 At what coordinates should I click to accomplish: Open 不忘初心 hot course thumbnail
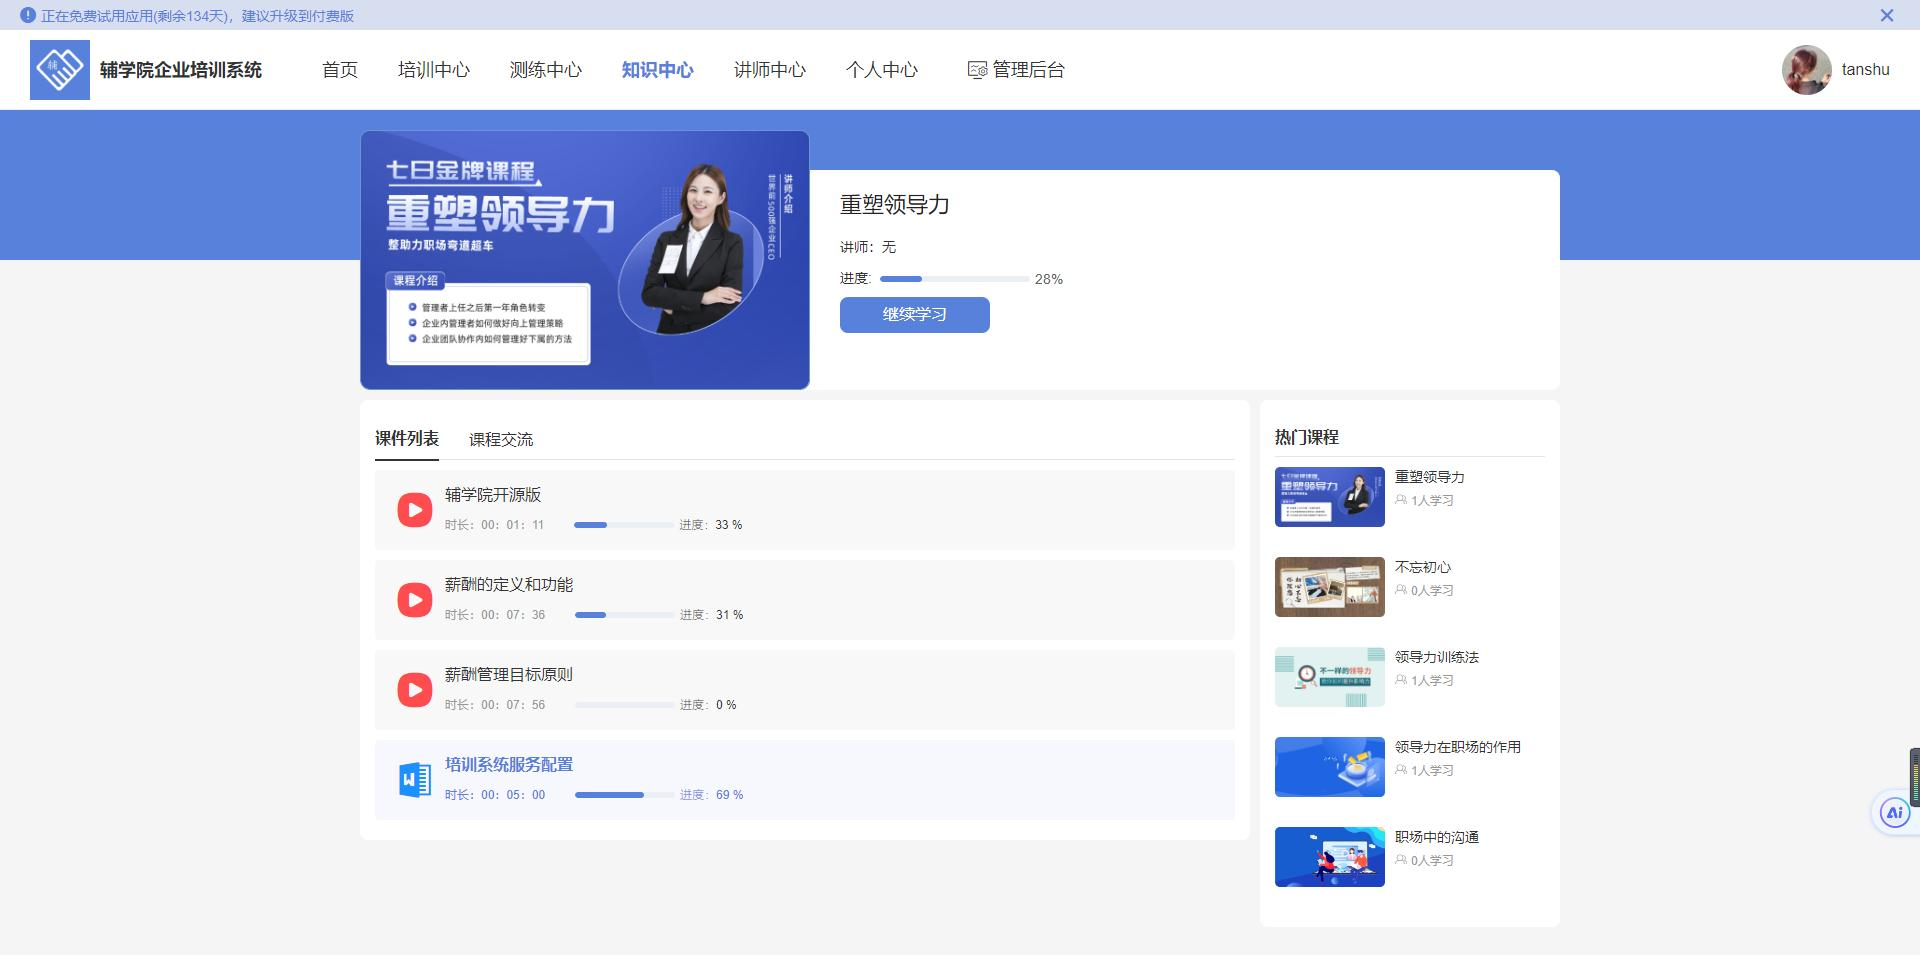pos(1330,587)
